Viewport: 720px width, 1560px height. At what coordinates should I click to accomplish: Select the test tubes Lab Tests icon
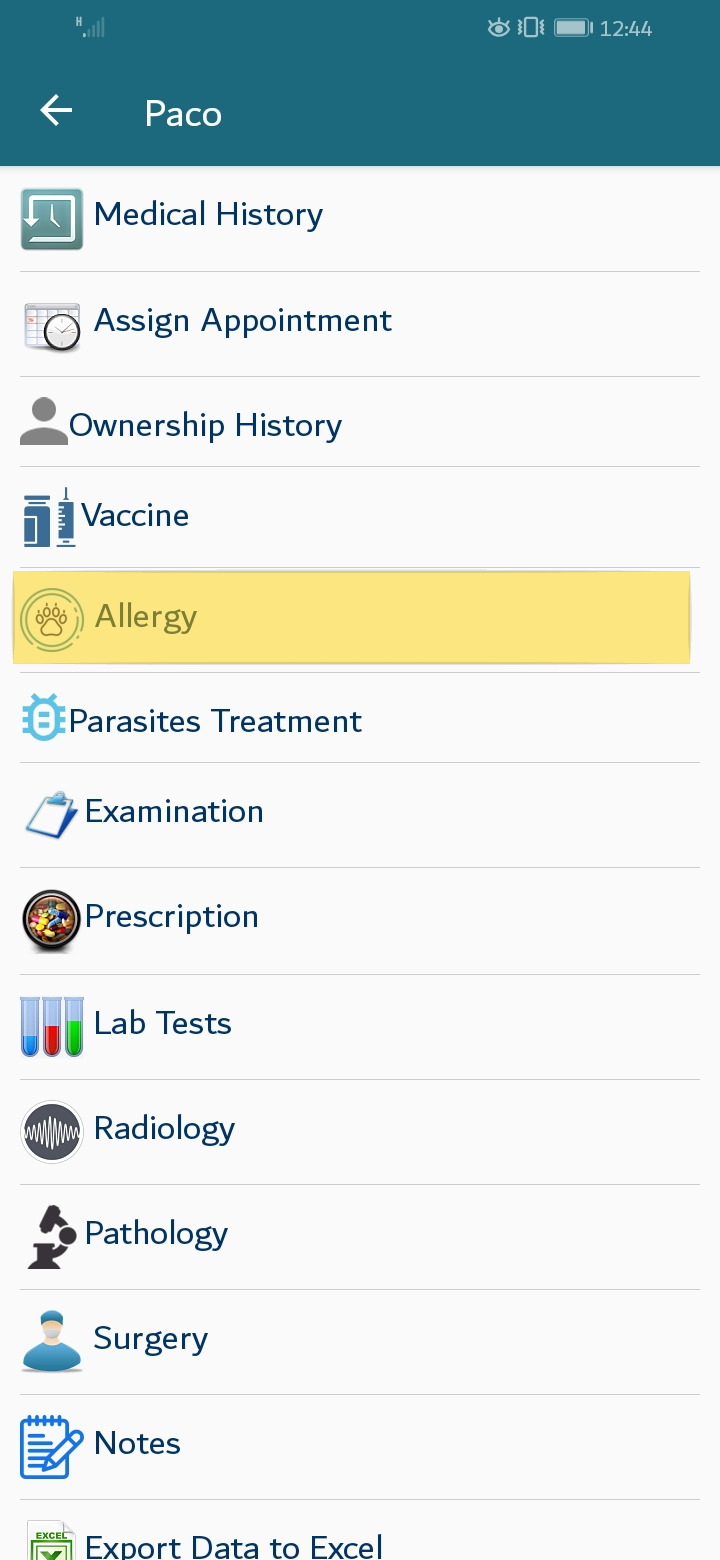click(52, 1026)
